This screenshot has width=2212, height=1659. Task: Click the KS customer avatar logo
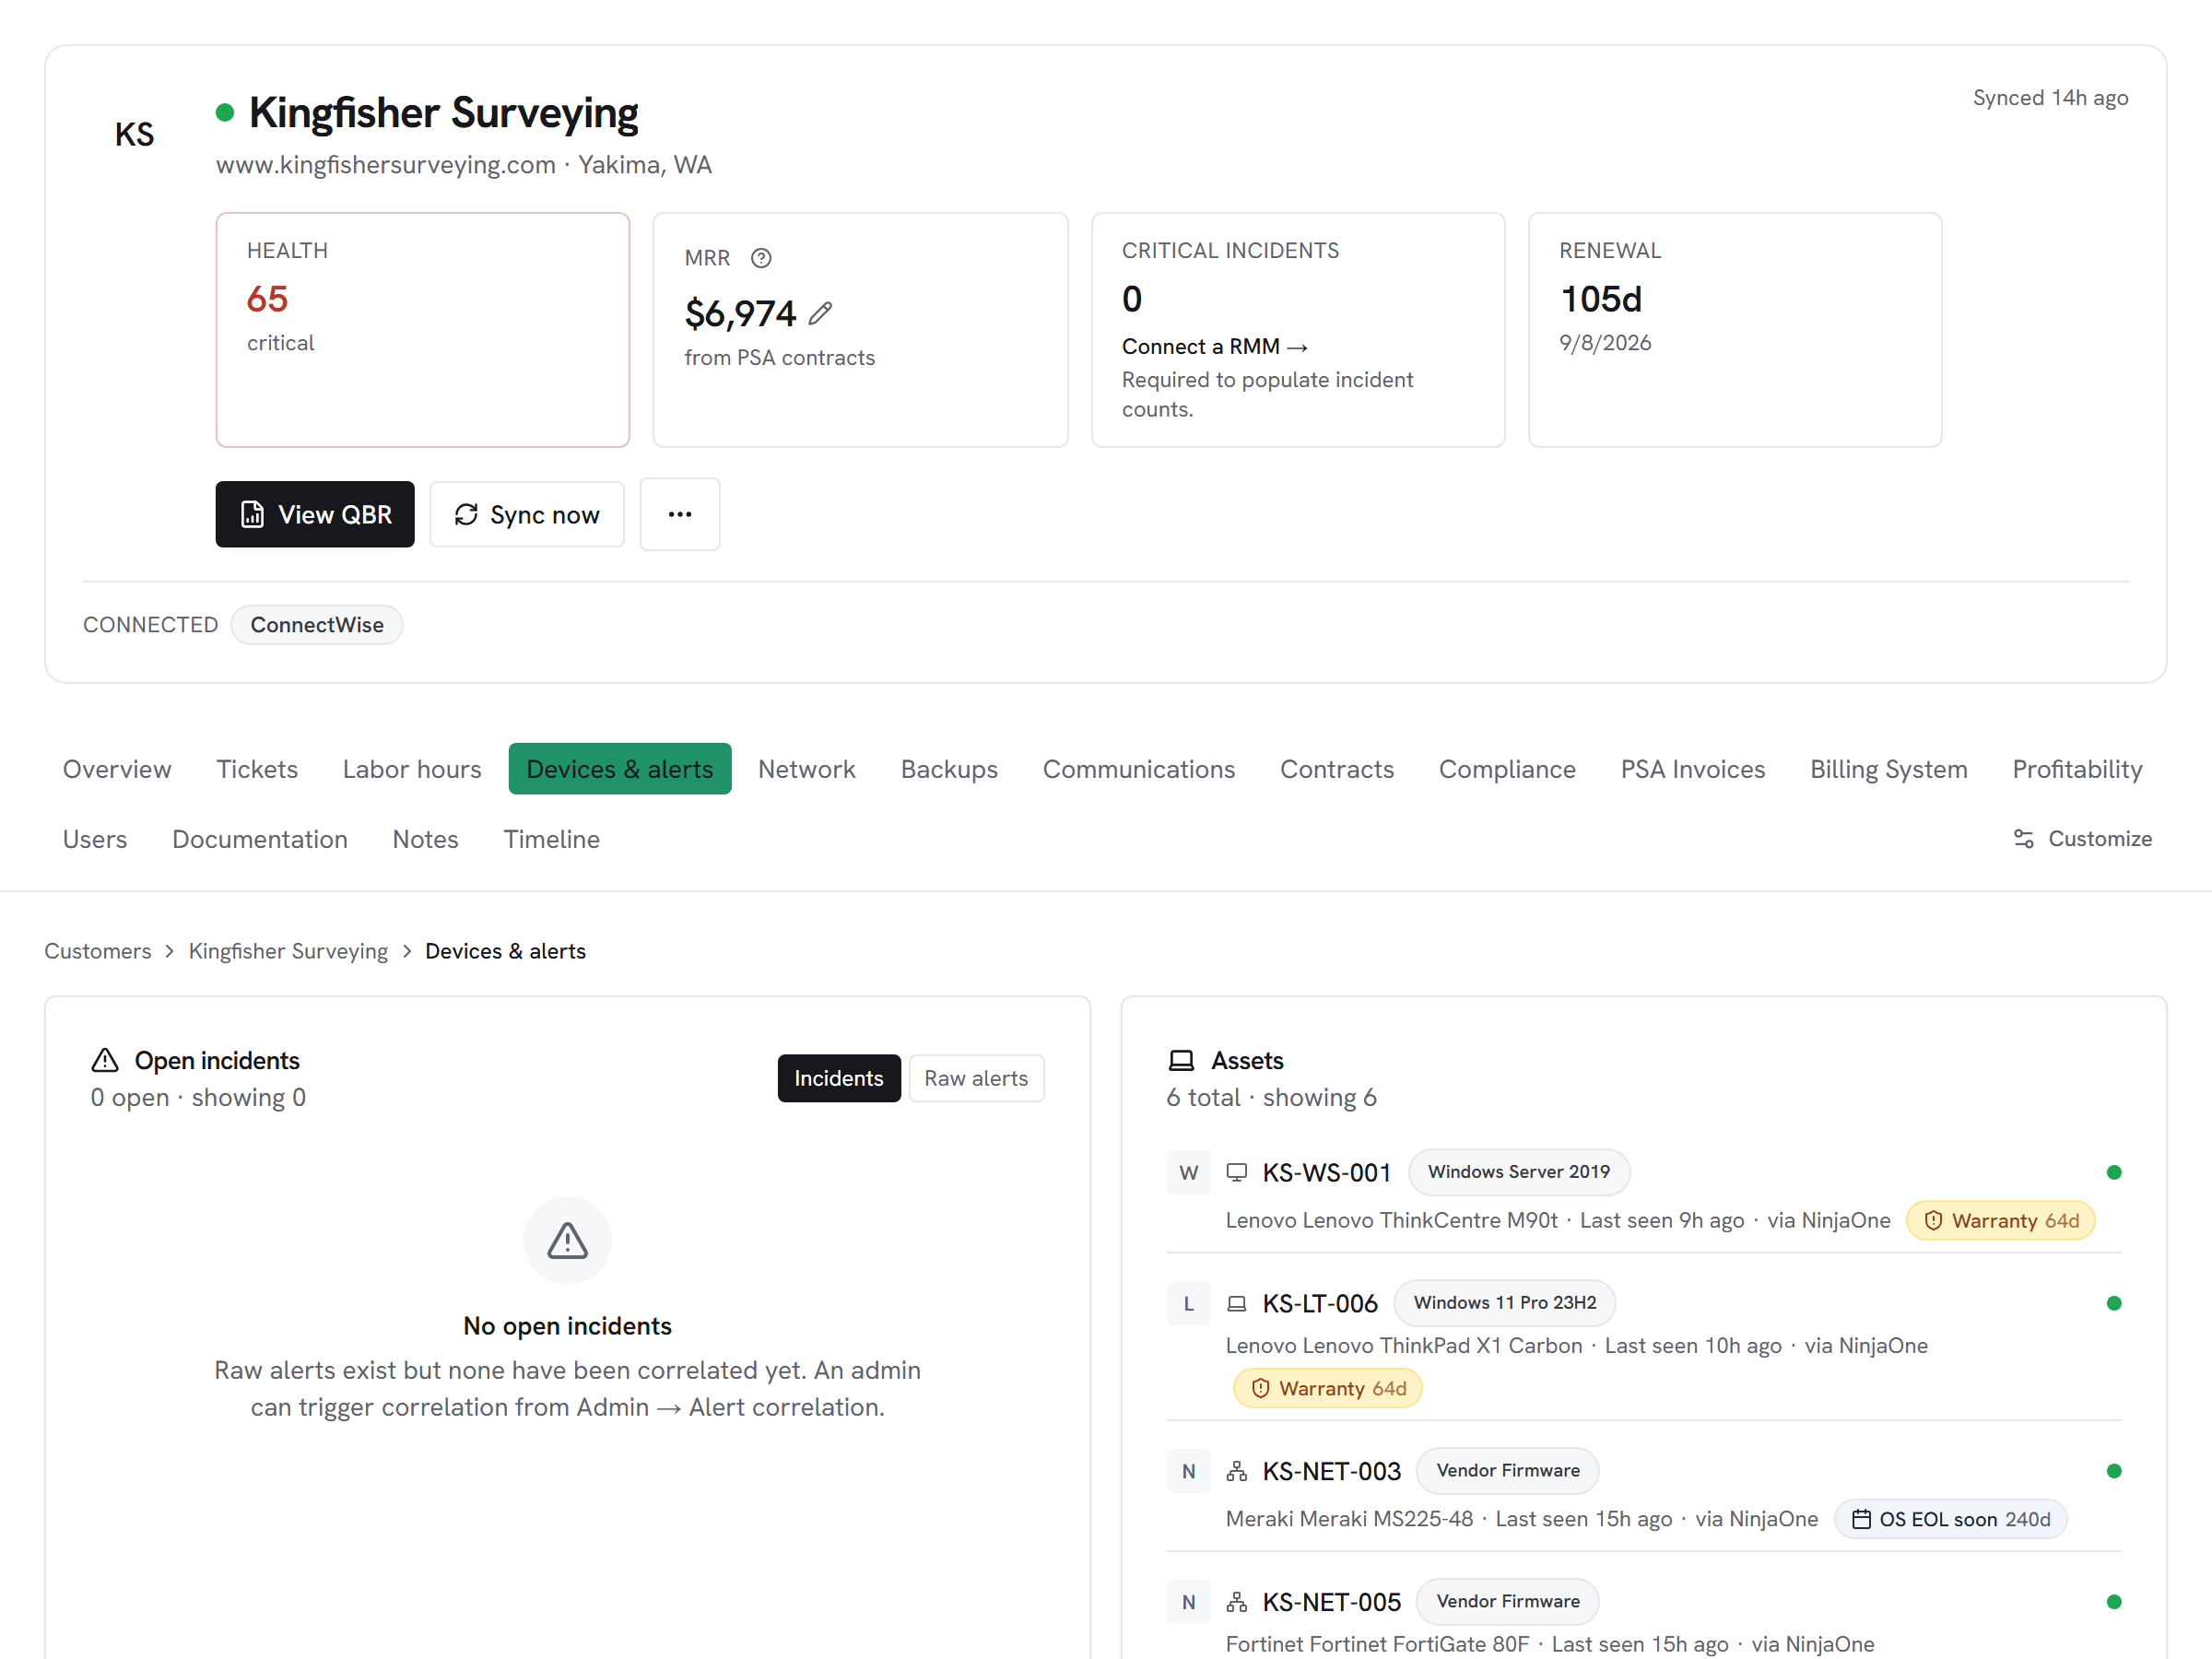coord(134,134)
